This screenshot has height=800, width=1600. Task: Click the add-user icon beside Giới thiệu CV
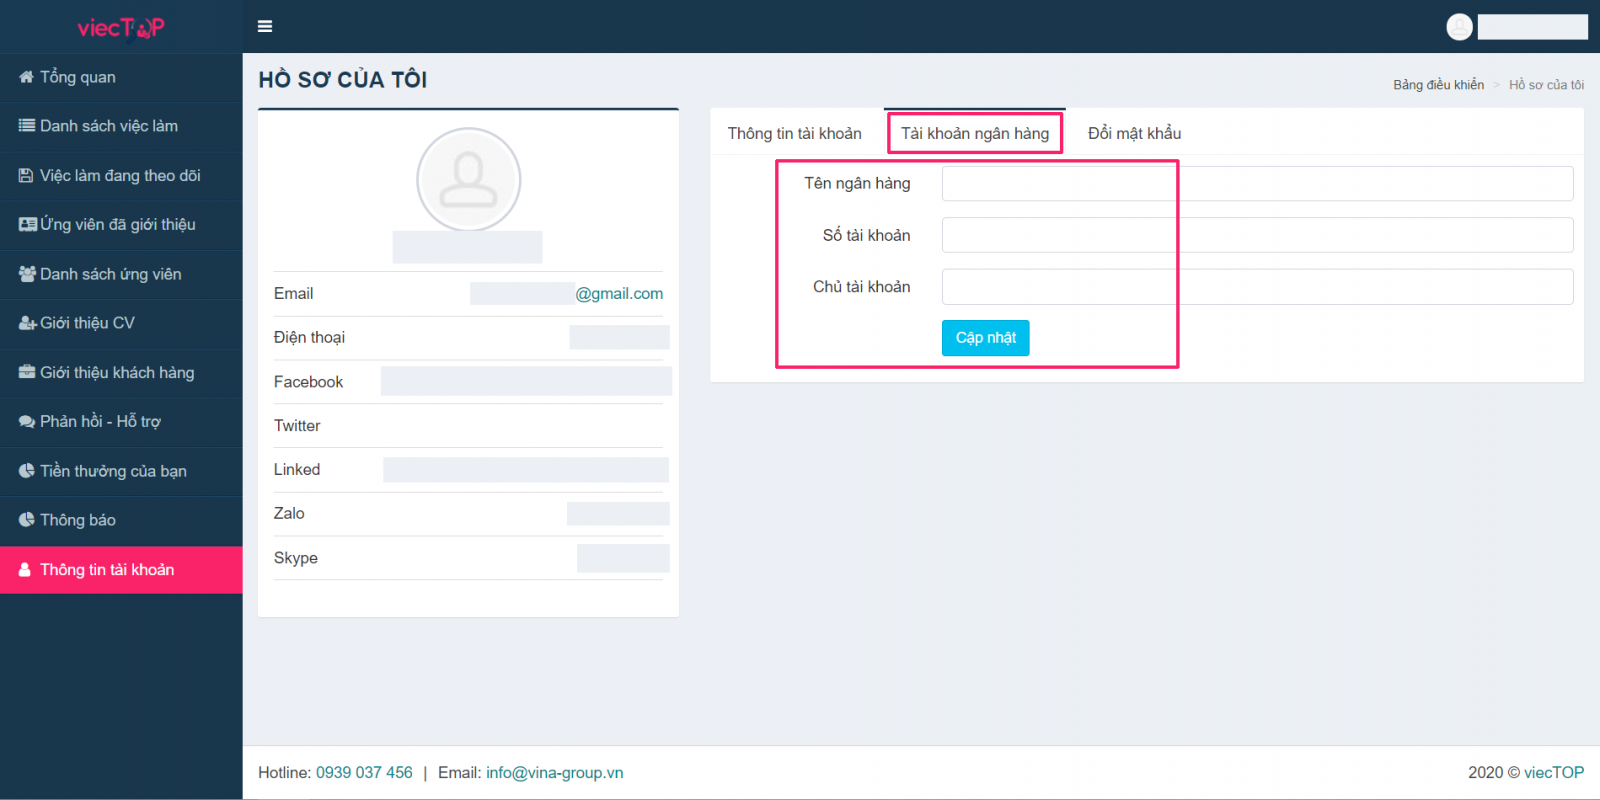pyautogui.click(x=28, y=323)
